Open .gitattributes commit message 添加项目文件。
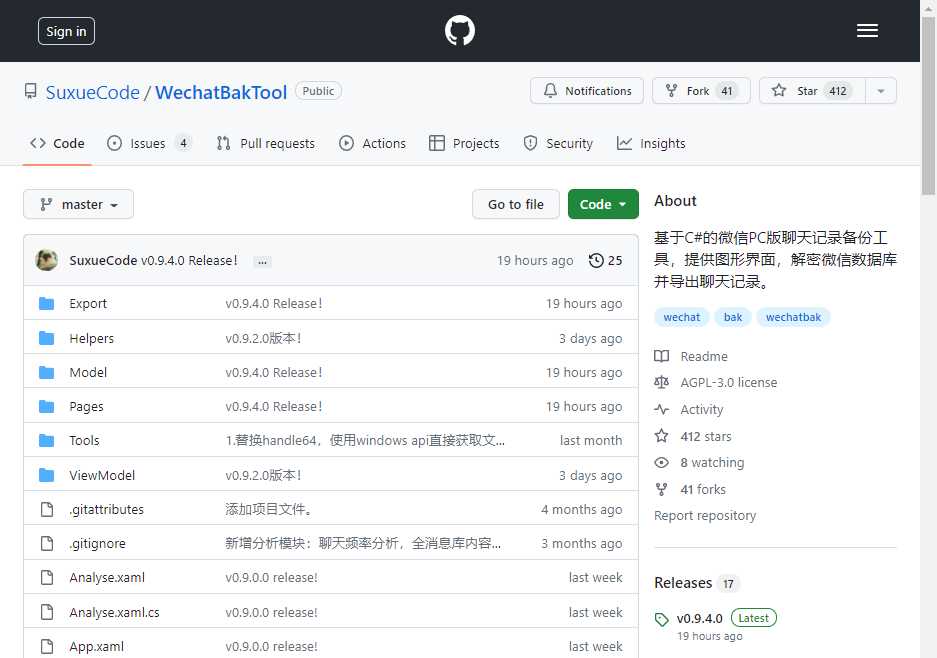The height and width of the screenshot is (658, 937). pyautogui.click(x=269, y=509)
